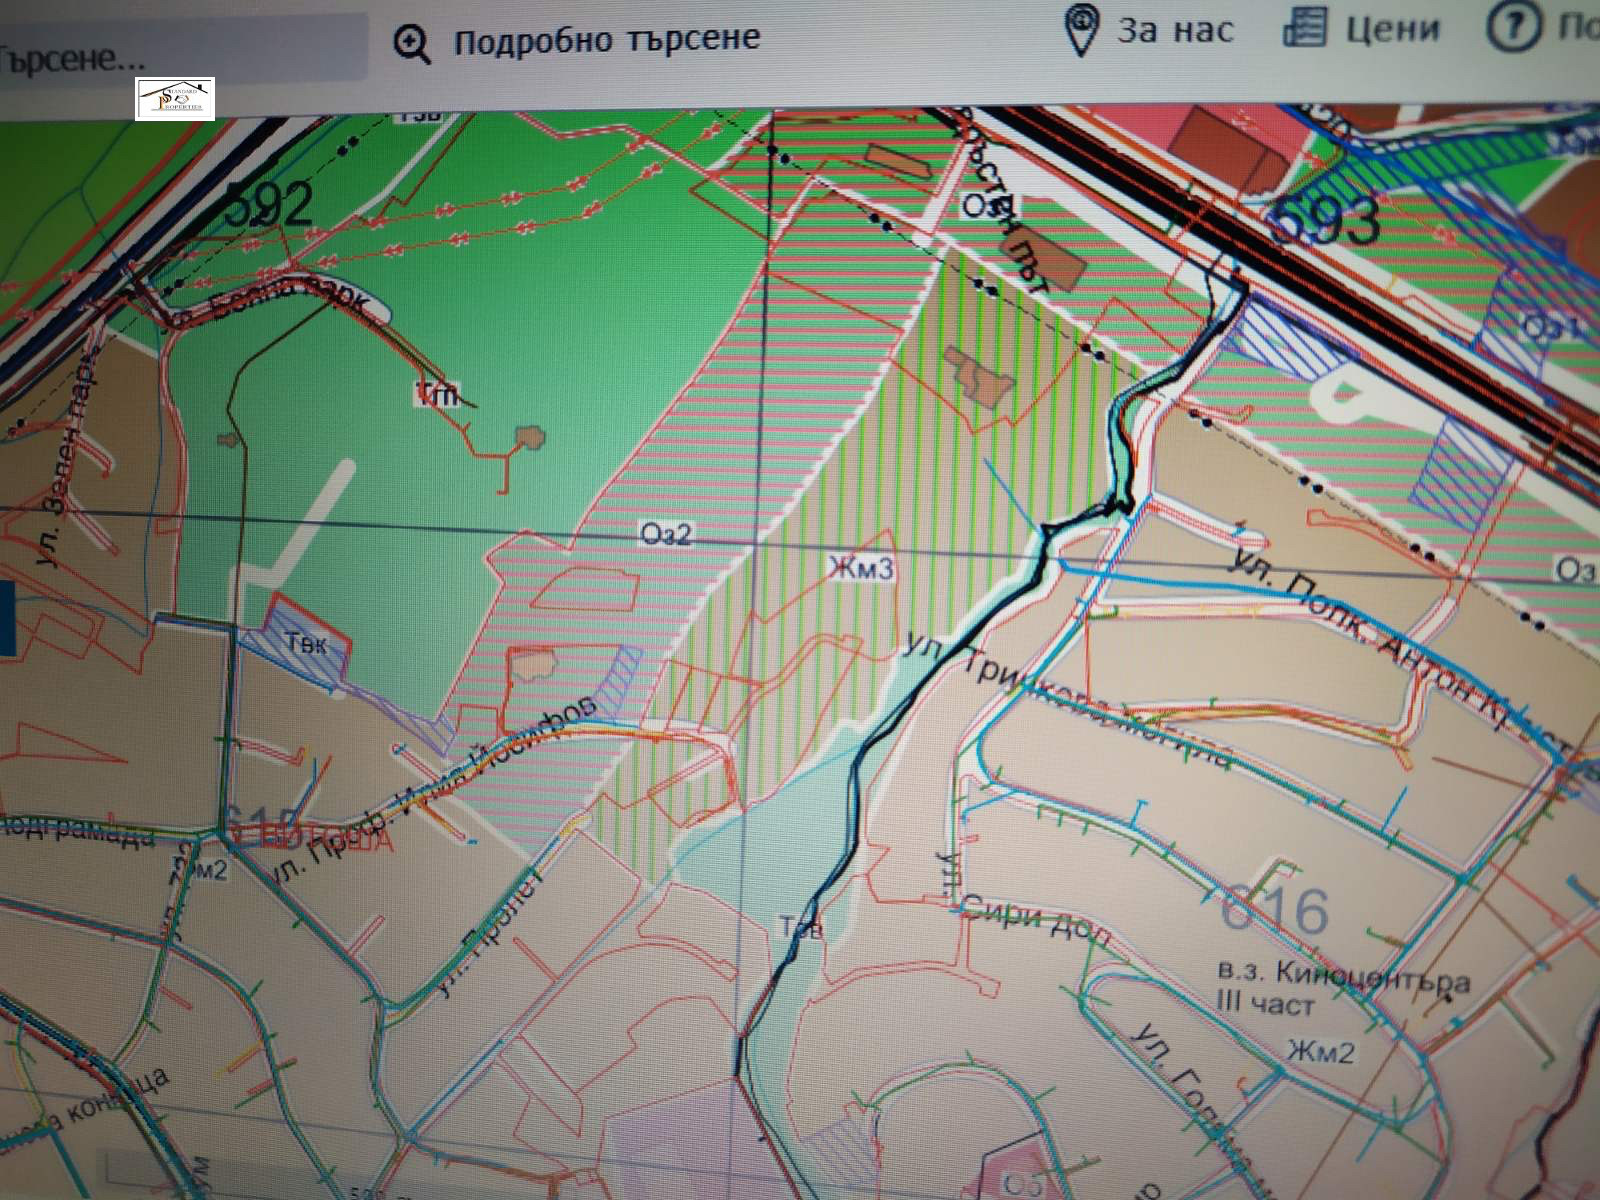Viewport: 1600px width, 1200px height.
Task: Open the Цени menu item
Action: pyautogui.click(x=1392, y=29)
